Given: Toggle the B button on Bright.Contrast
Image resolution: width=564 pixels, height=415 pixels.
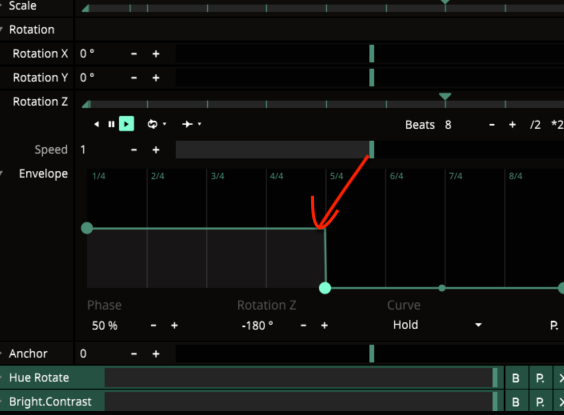Looking at the screenshot, I should 516,402.
